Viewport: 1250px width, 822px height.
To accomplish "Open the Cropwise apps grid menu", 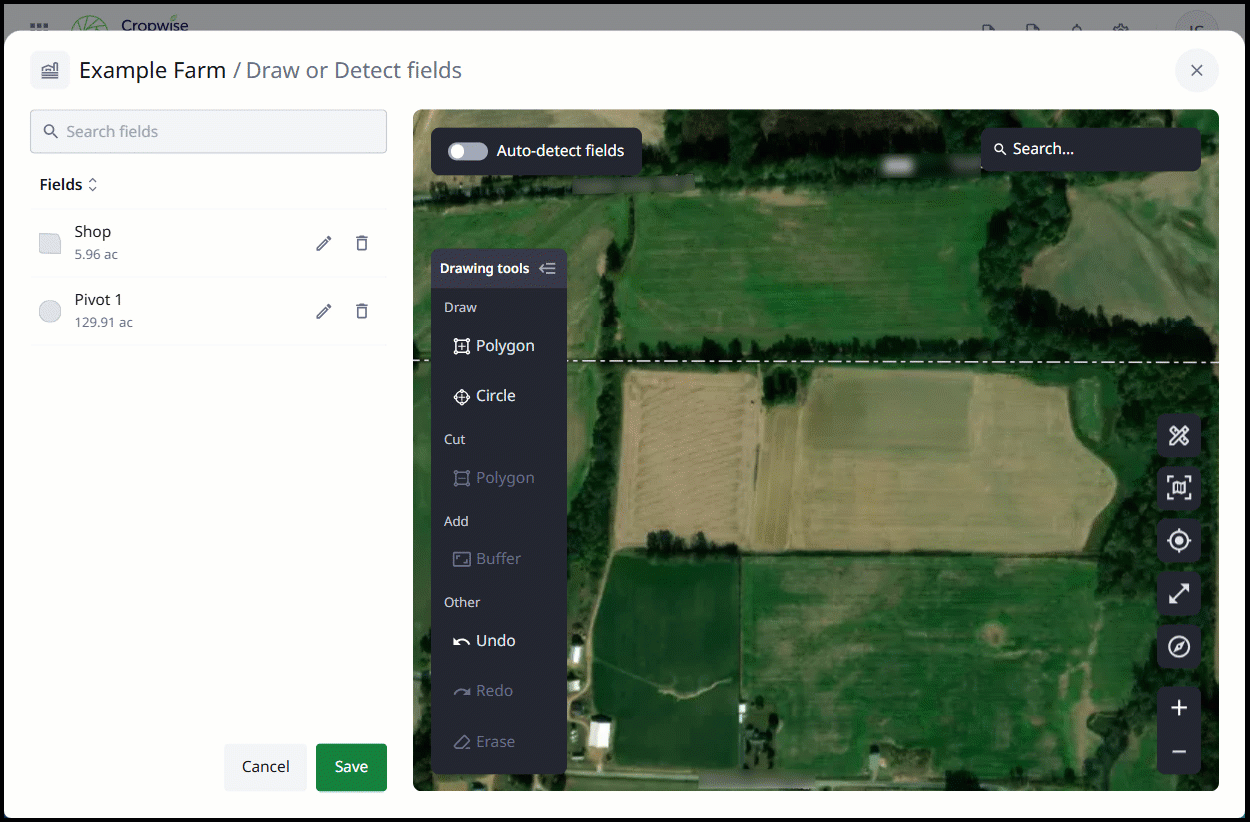I will pyautogui.click(x=38, y=27).
